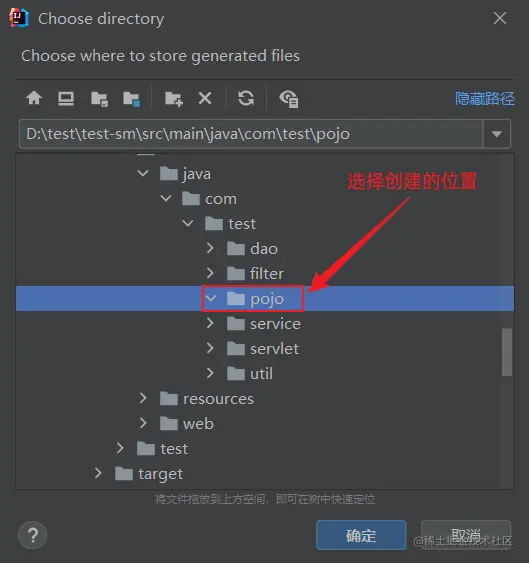Create a new folder icon

point(174,99)
